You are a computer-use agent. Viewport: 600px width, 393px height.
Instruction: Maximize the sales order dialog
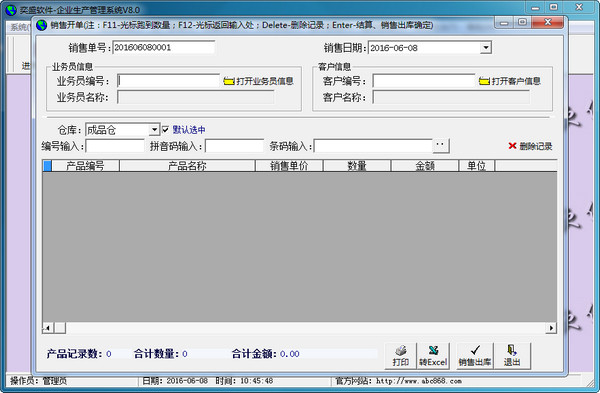(522, 23)
